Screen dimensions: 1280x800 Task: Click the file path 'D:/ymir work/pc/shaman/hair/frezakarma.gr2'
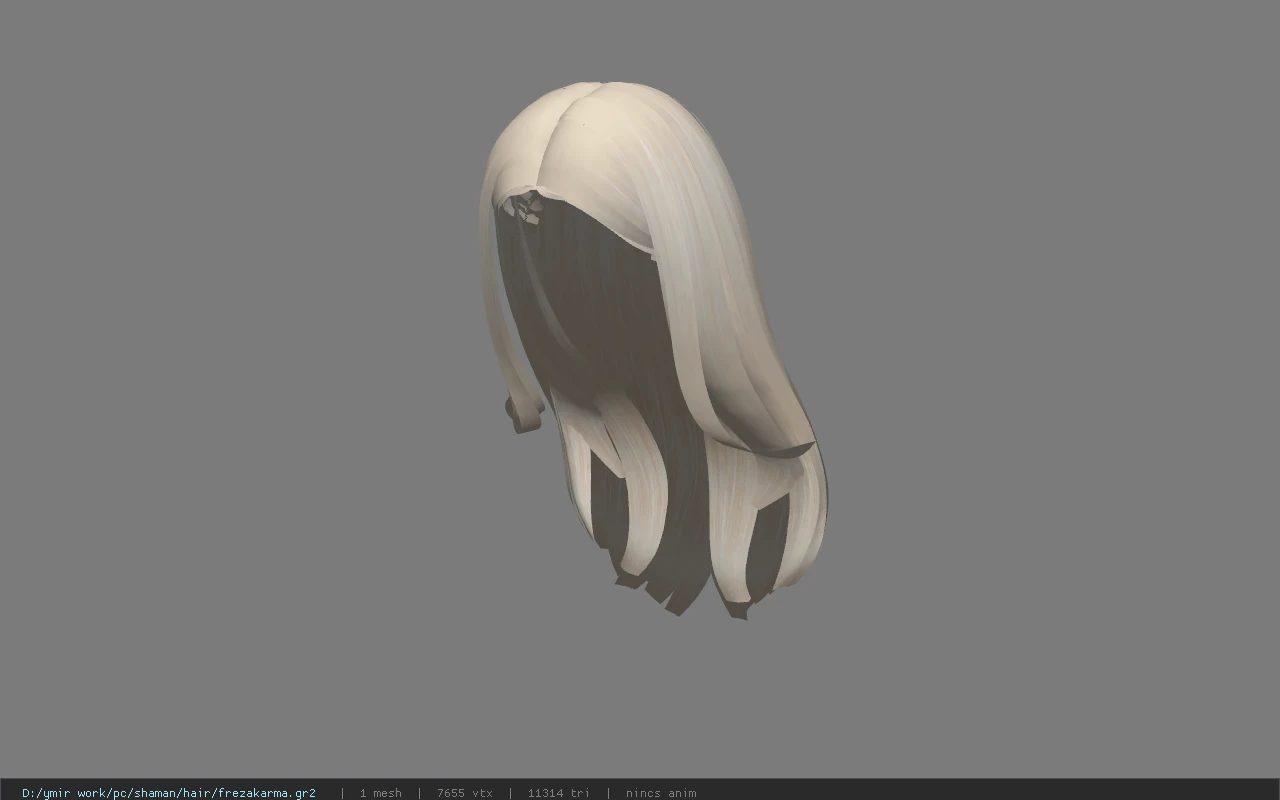click(169, 793)
